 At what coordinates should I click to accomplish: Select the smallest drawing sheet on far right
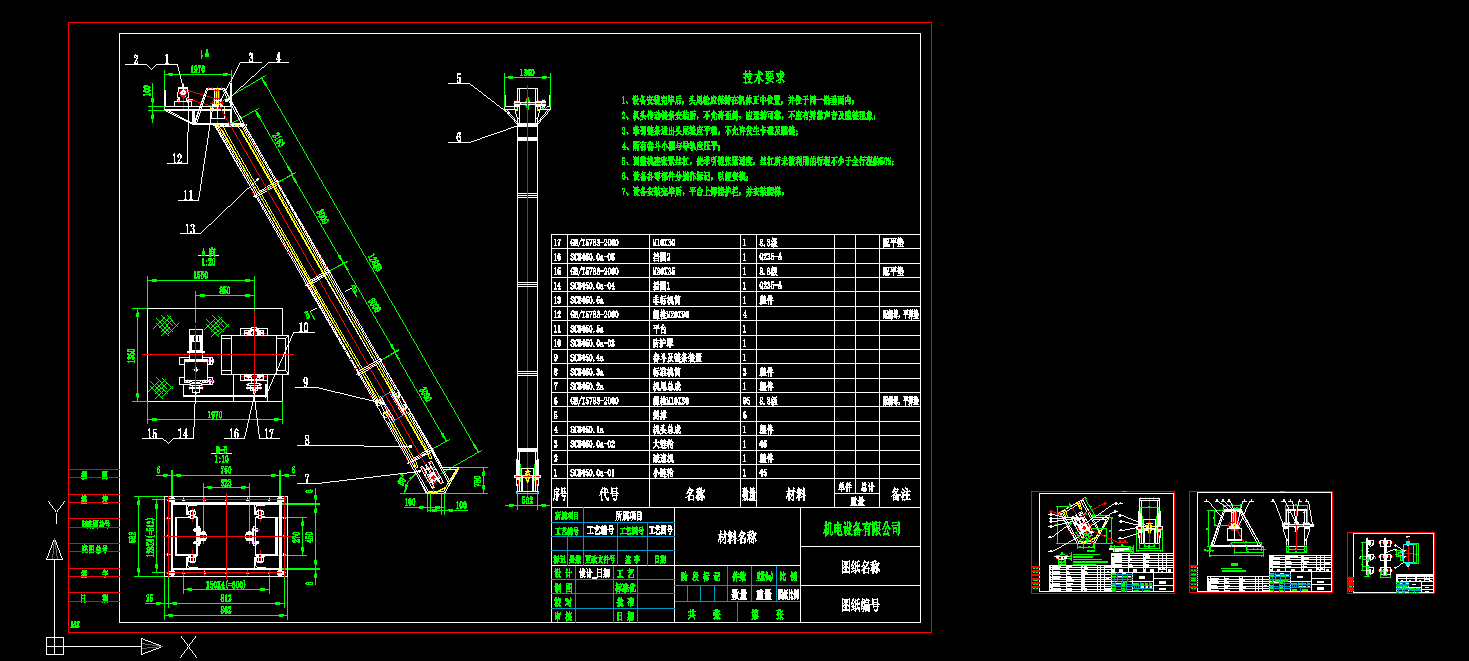(x=1391, y=563)
